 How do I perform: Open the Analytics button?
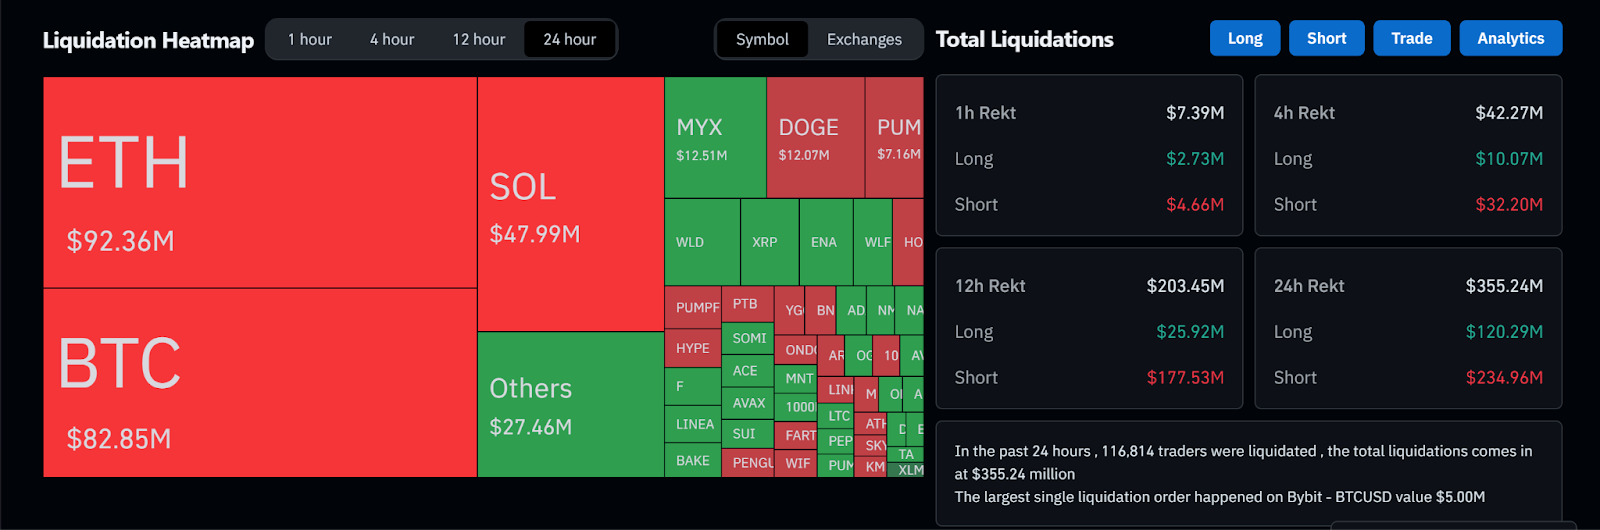(x=1510, y=39)
